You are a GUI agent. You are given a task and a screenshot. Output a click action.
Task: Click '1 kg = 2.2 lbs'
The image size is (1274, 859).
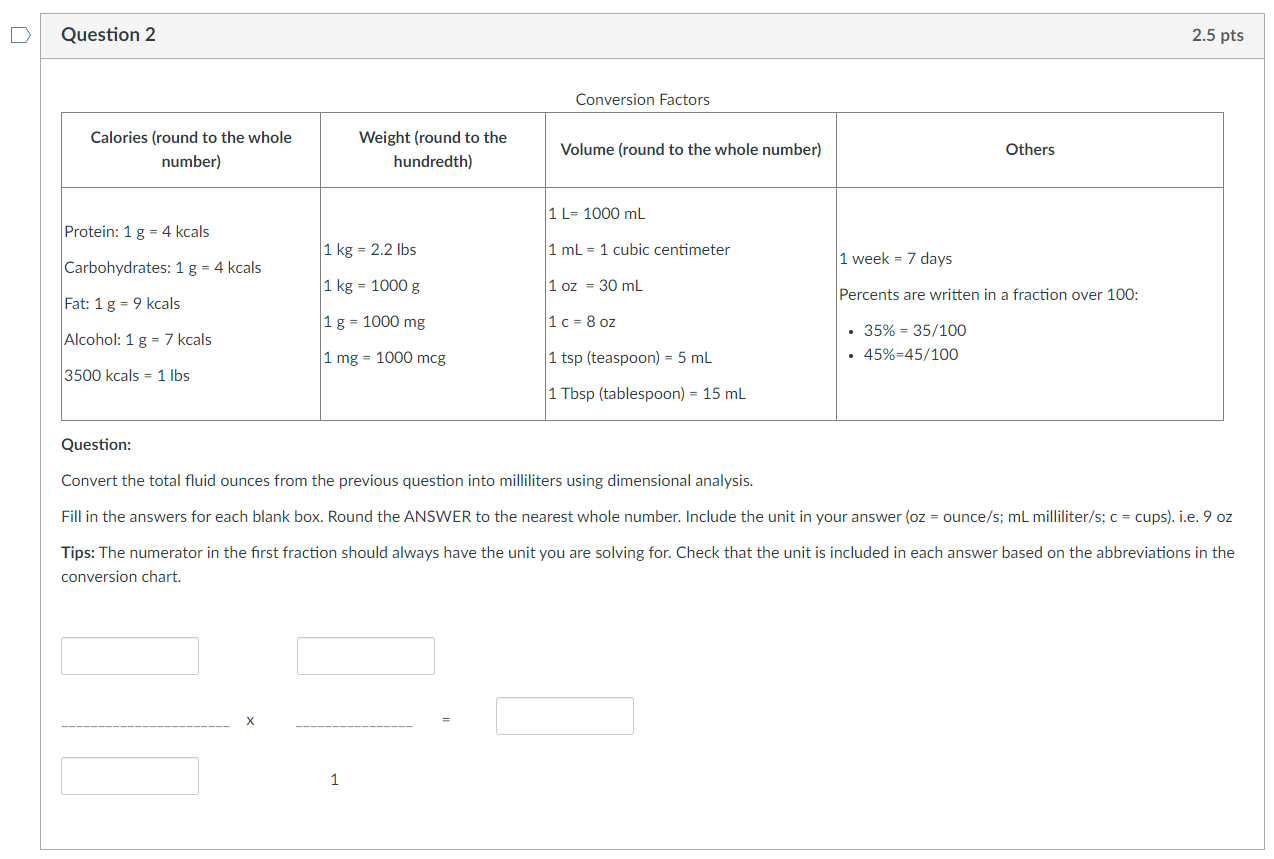click(x=370, y=250)
